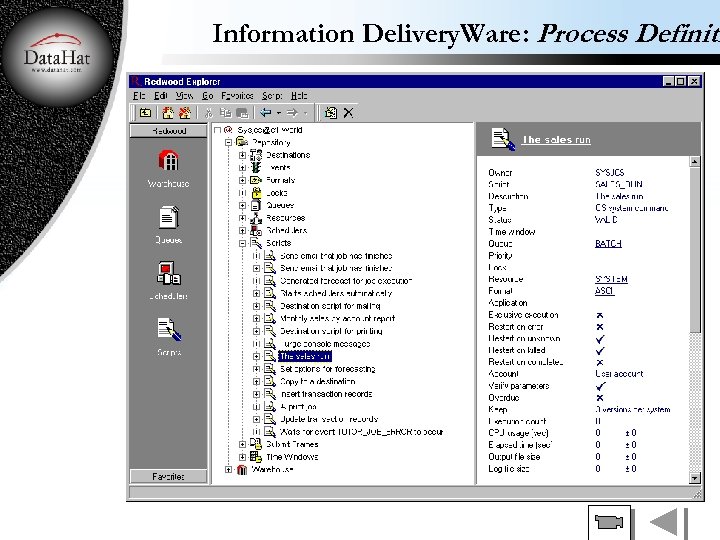Click the sales run header document icon

(503, 139)
